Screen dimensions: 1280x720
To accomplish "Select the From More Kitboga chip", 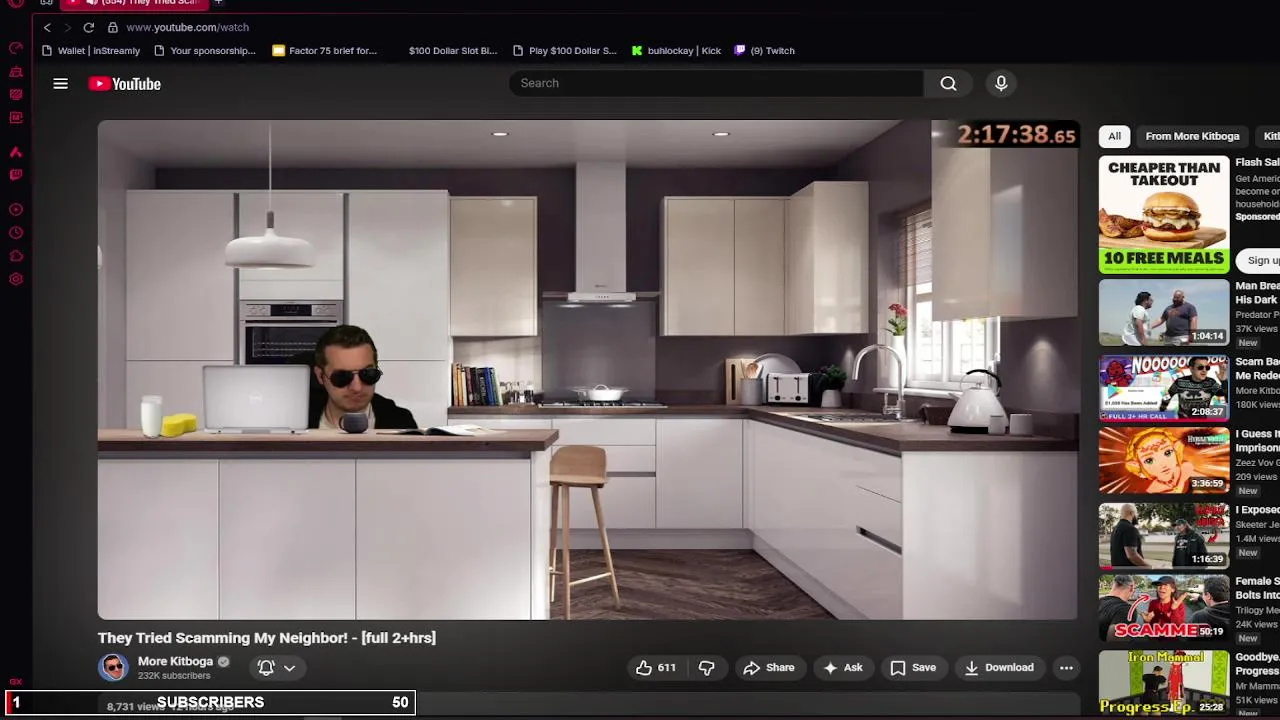I will (1192, 136).
